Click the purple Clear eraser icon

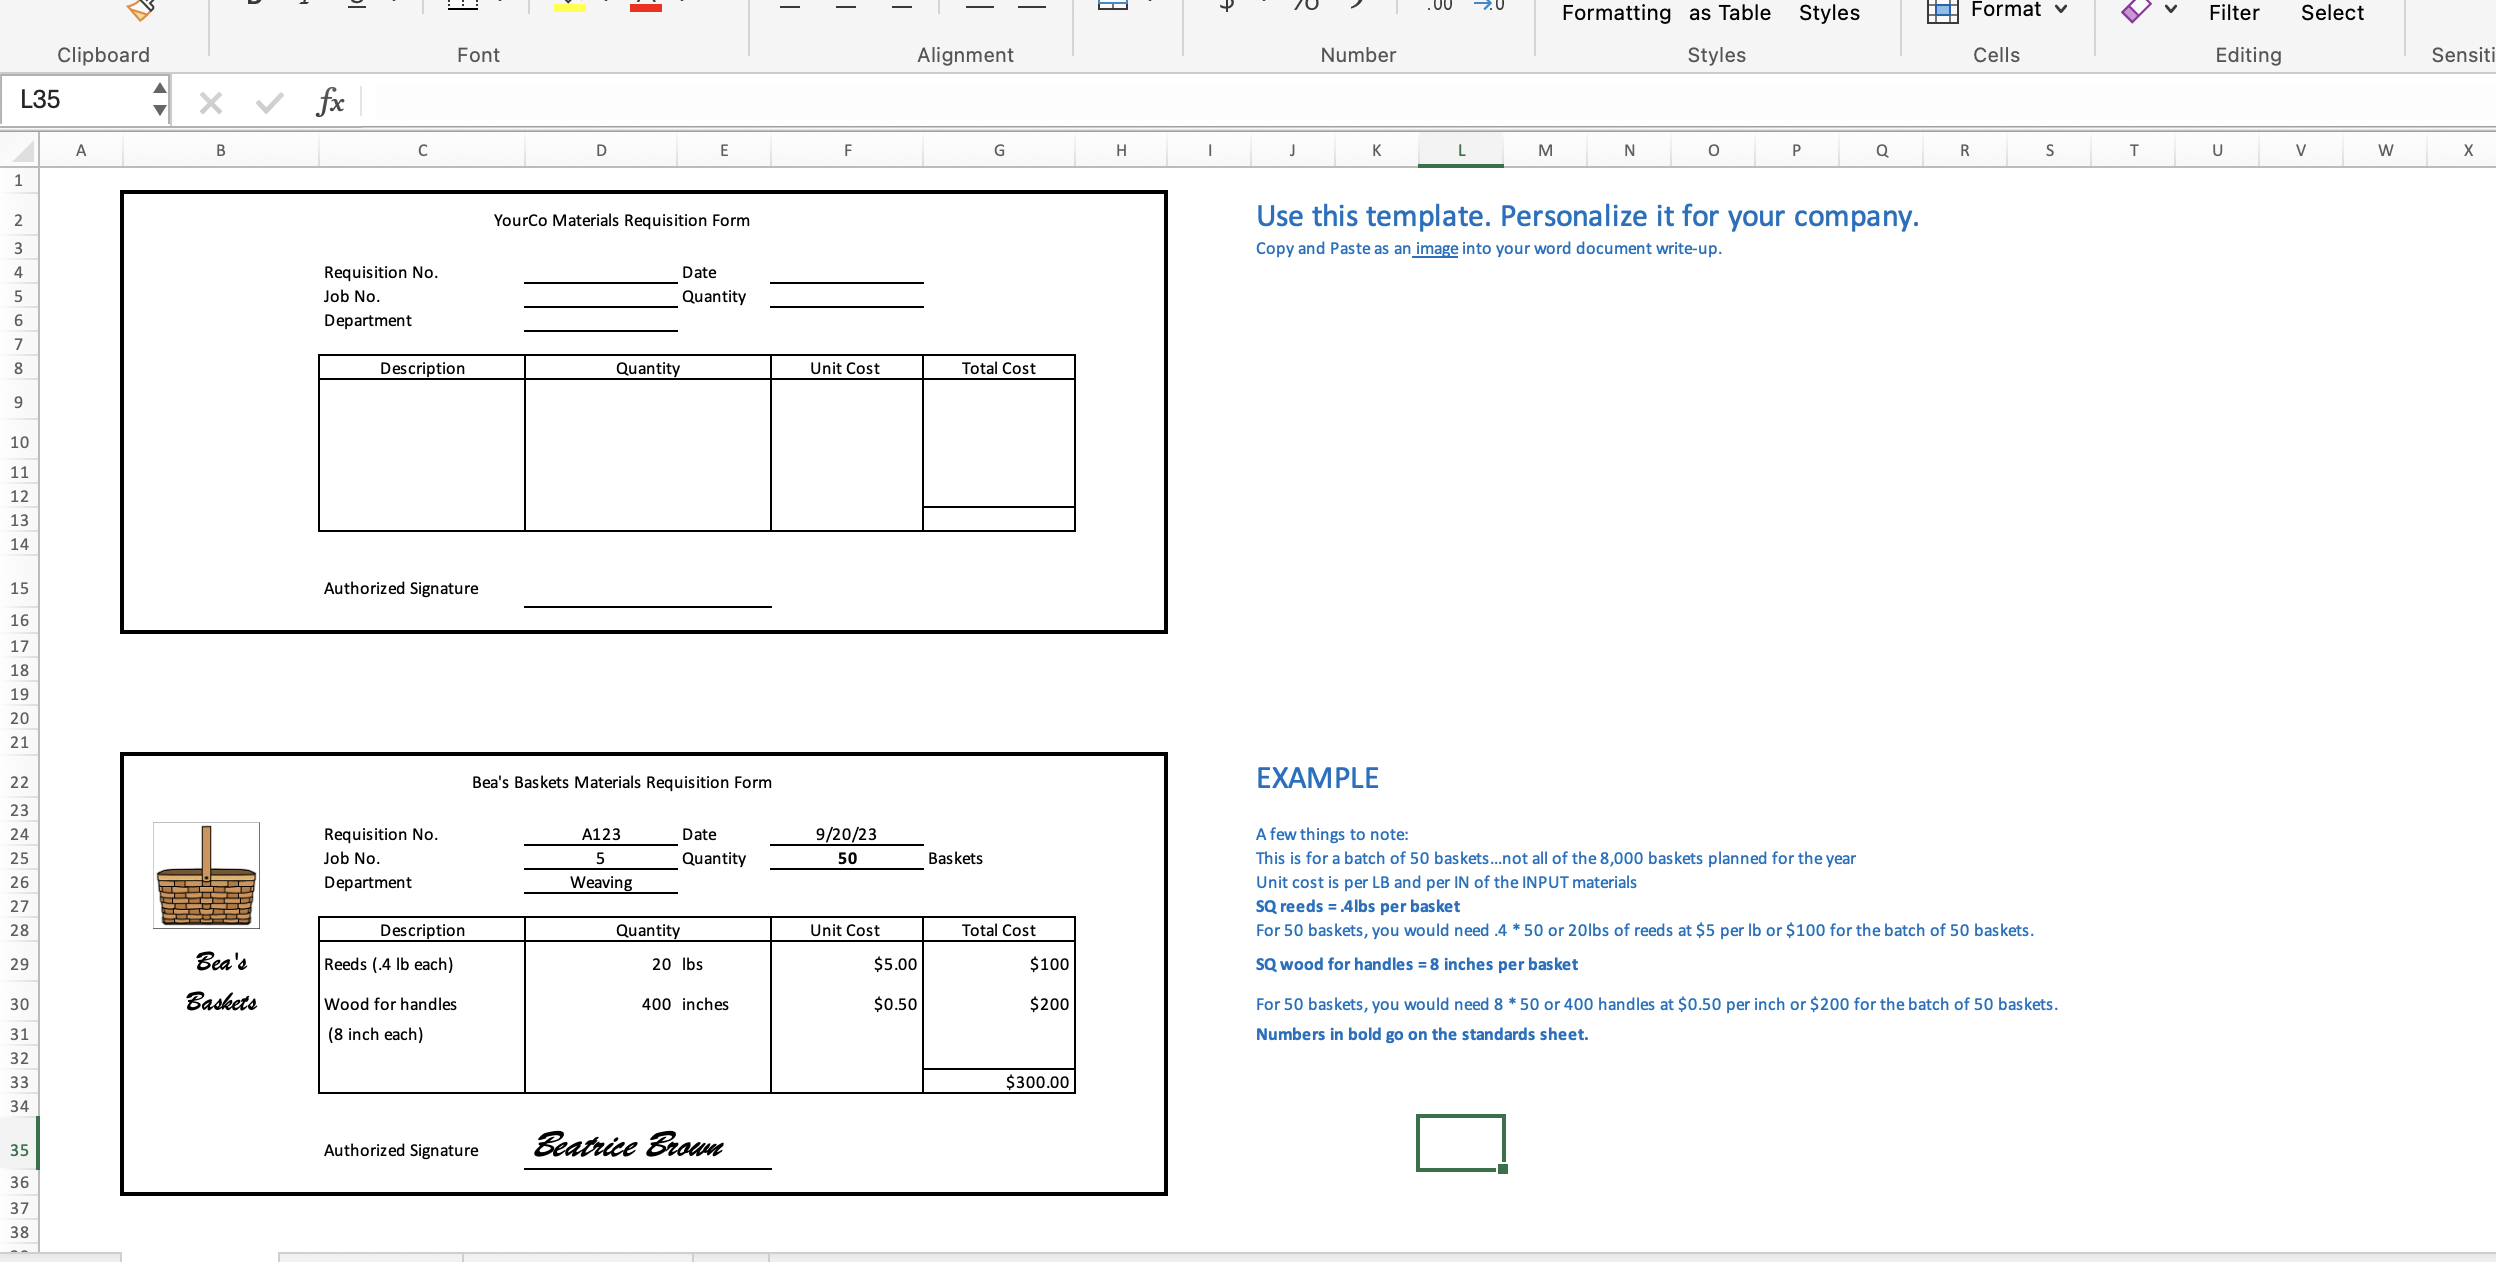pyautogui.click(x=2135, y=10)
